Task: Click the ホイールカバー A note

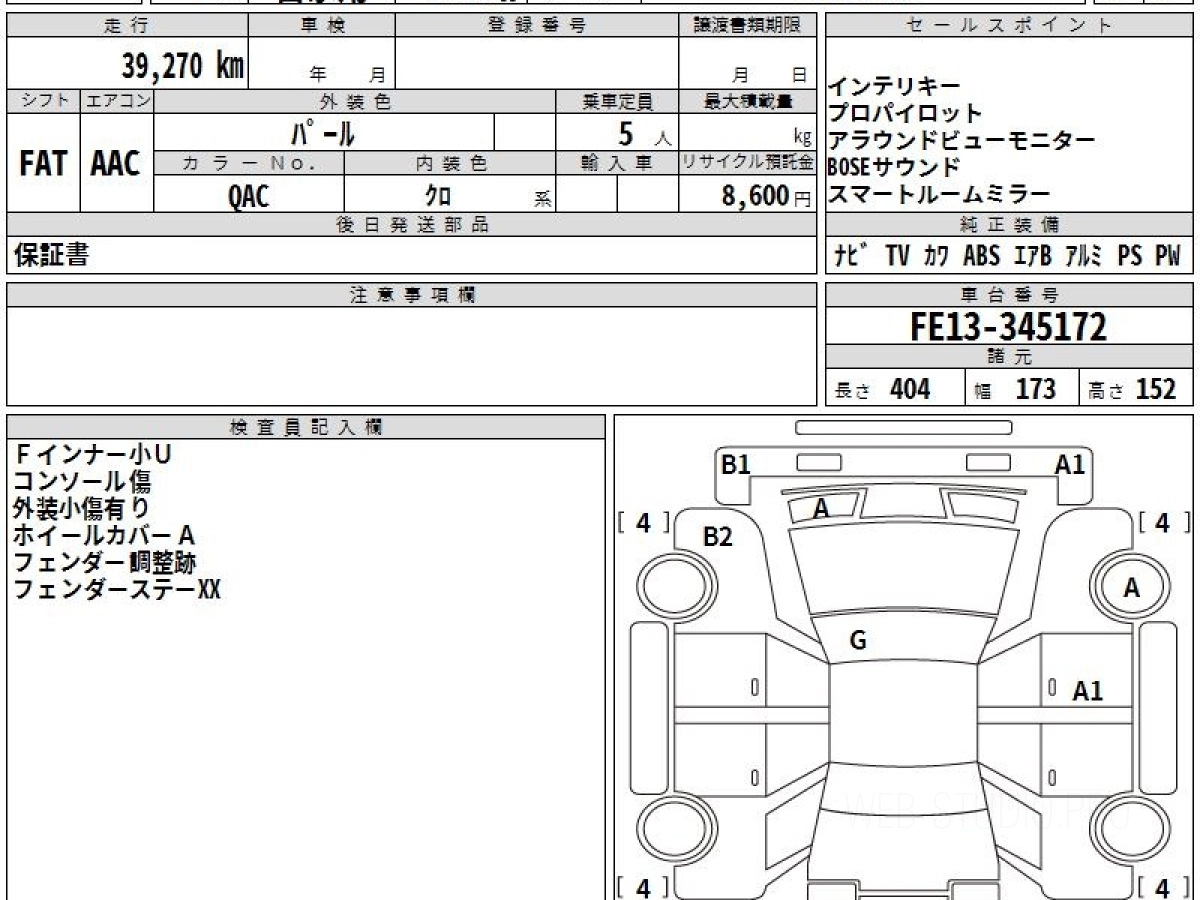Action: pos(103,536)
